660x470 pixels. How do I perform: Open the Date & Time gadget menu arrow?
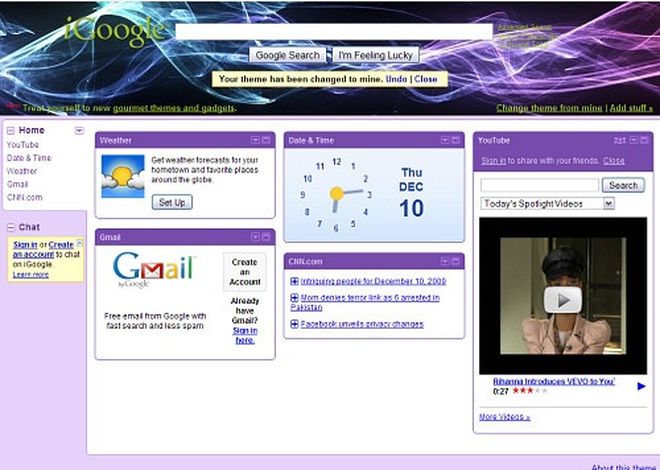[444, 140]
